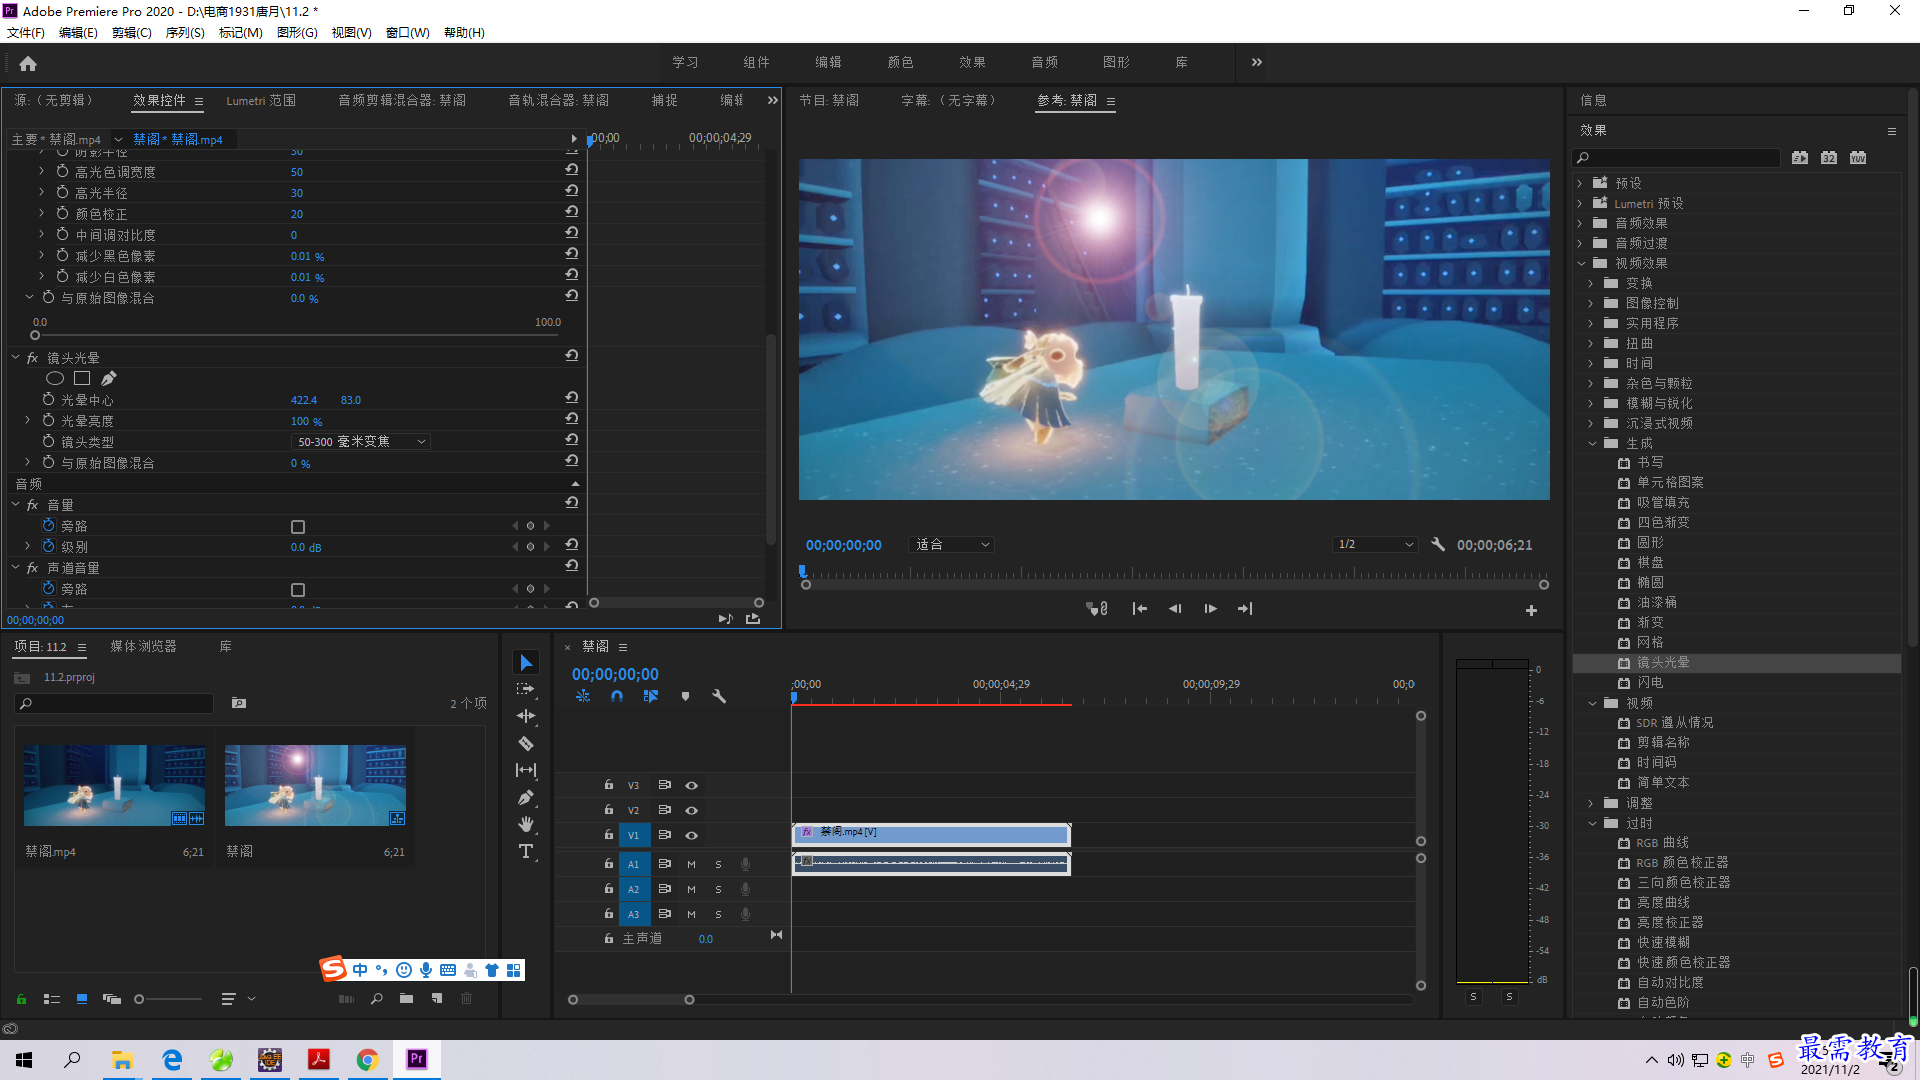The image size is (1920, 1080).
Task: Expand 调整 effects folder
Action: [1591, 804]
